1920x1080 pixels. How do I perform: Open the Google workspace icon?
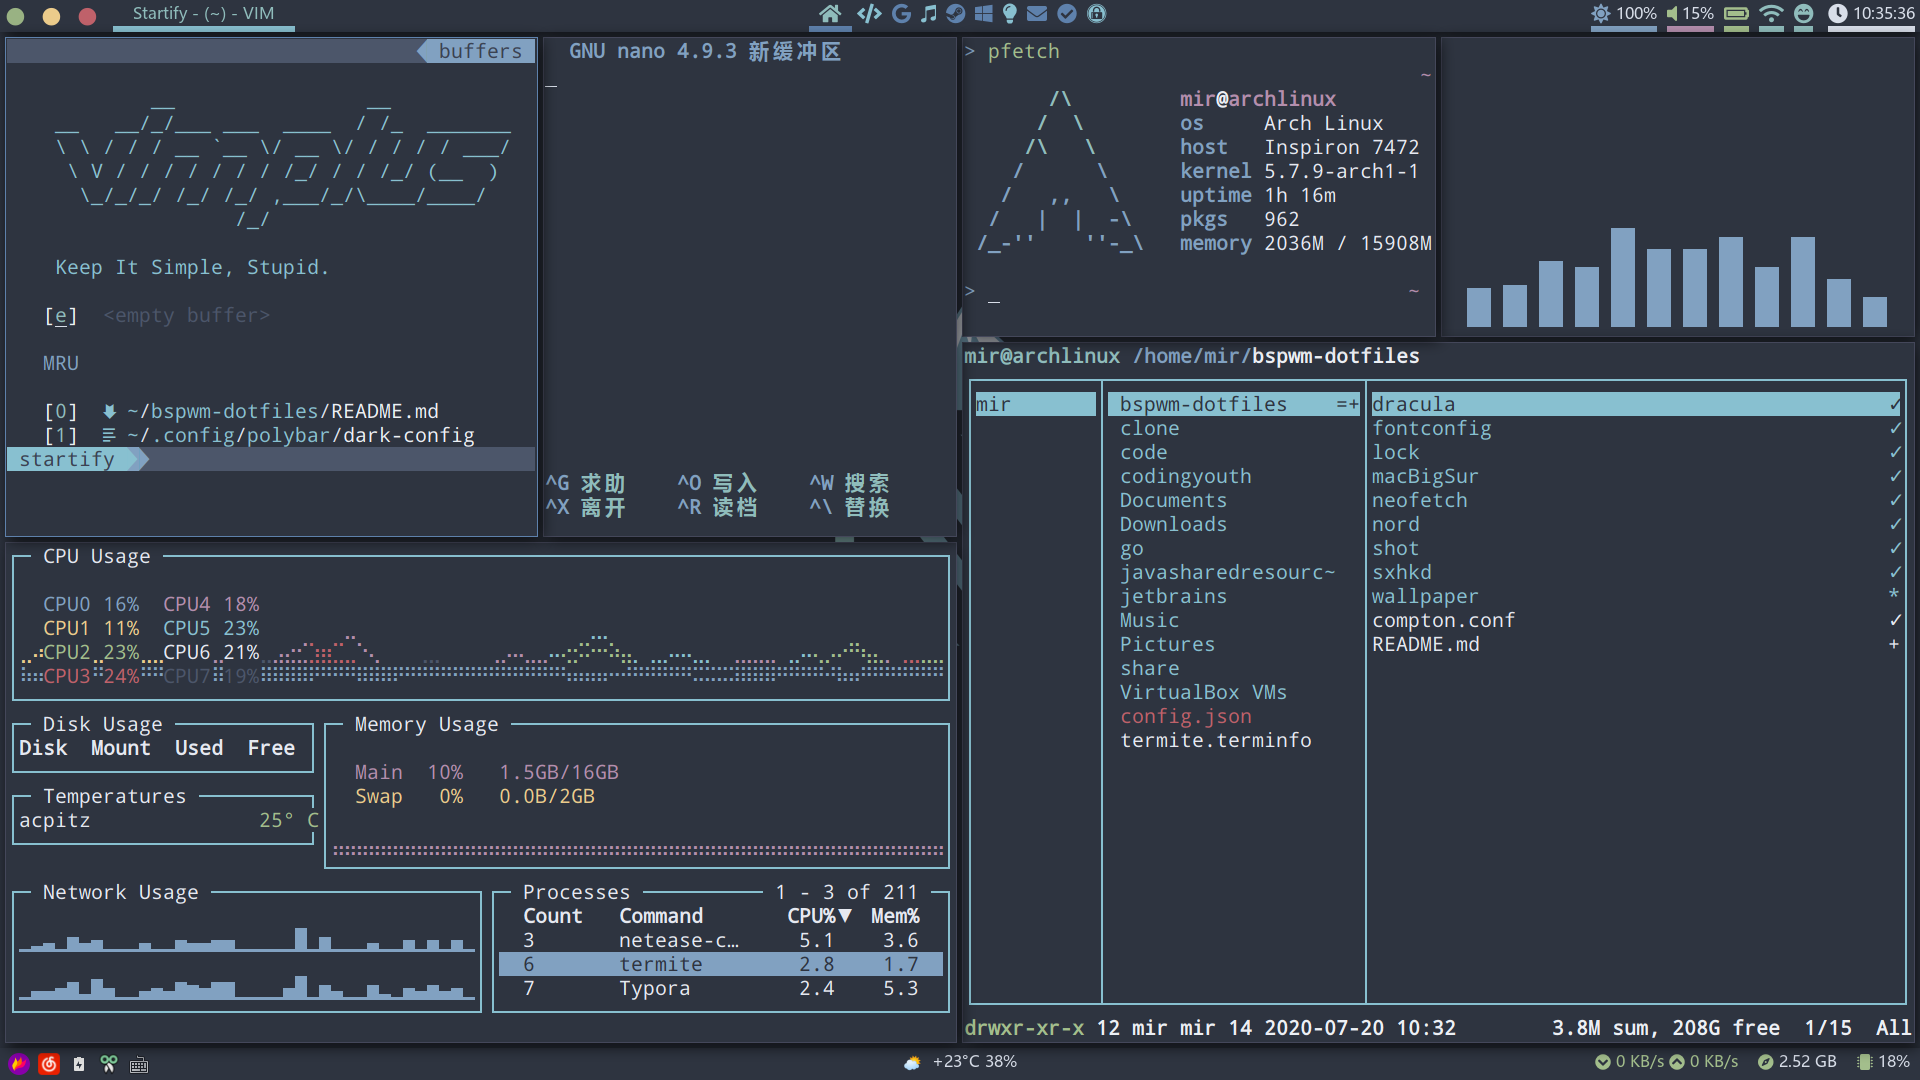click(x=901, y=14)
